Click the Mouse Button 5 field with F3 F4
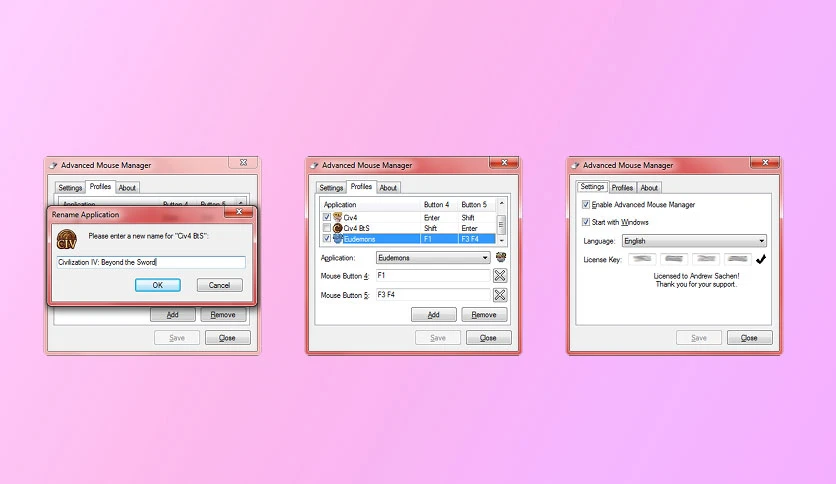This screenshot has height=484, width=836. click(432, 295)
